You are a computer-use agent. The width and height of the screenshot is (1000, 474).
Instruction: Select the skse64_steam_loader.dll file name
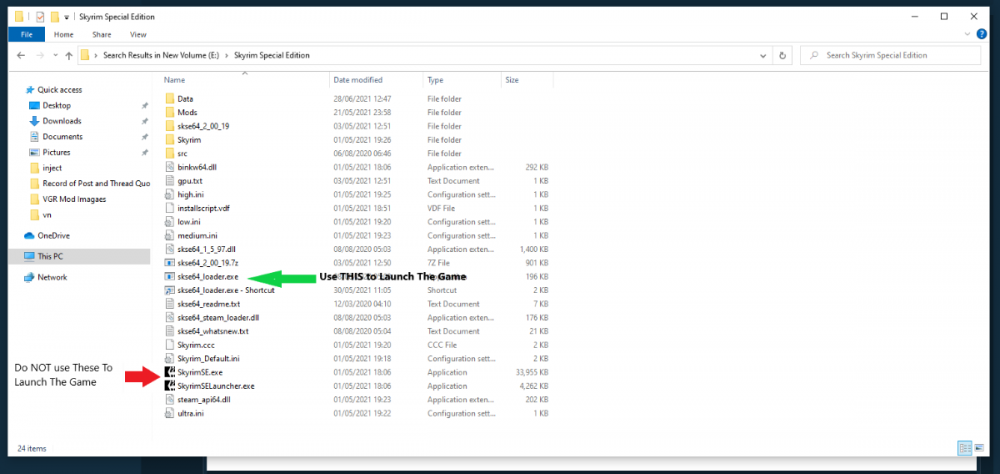click(218, 318)
